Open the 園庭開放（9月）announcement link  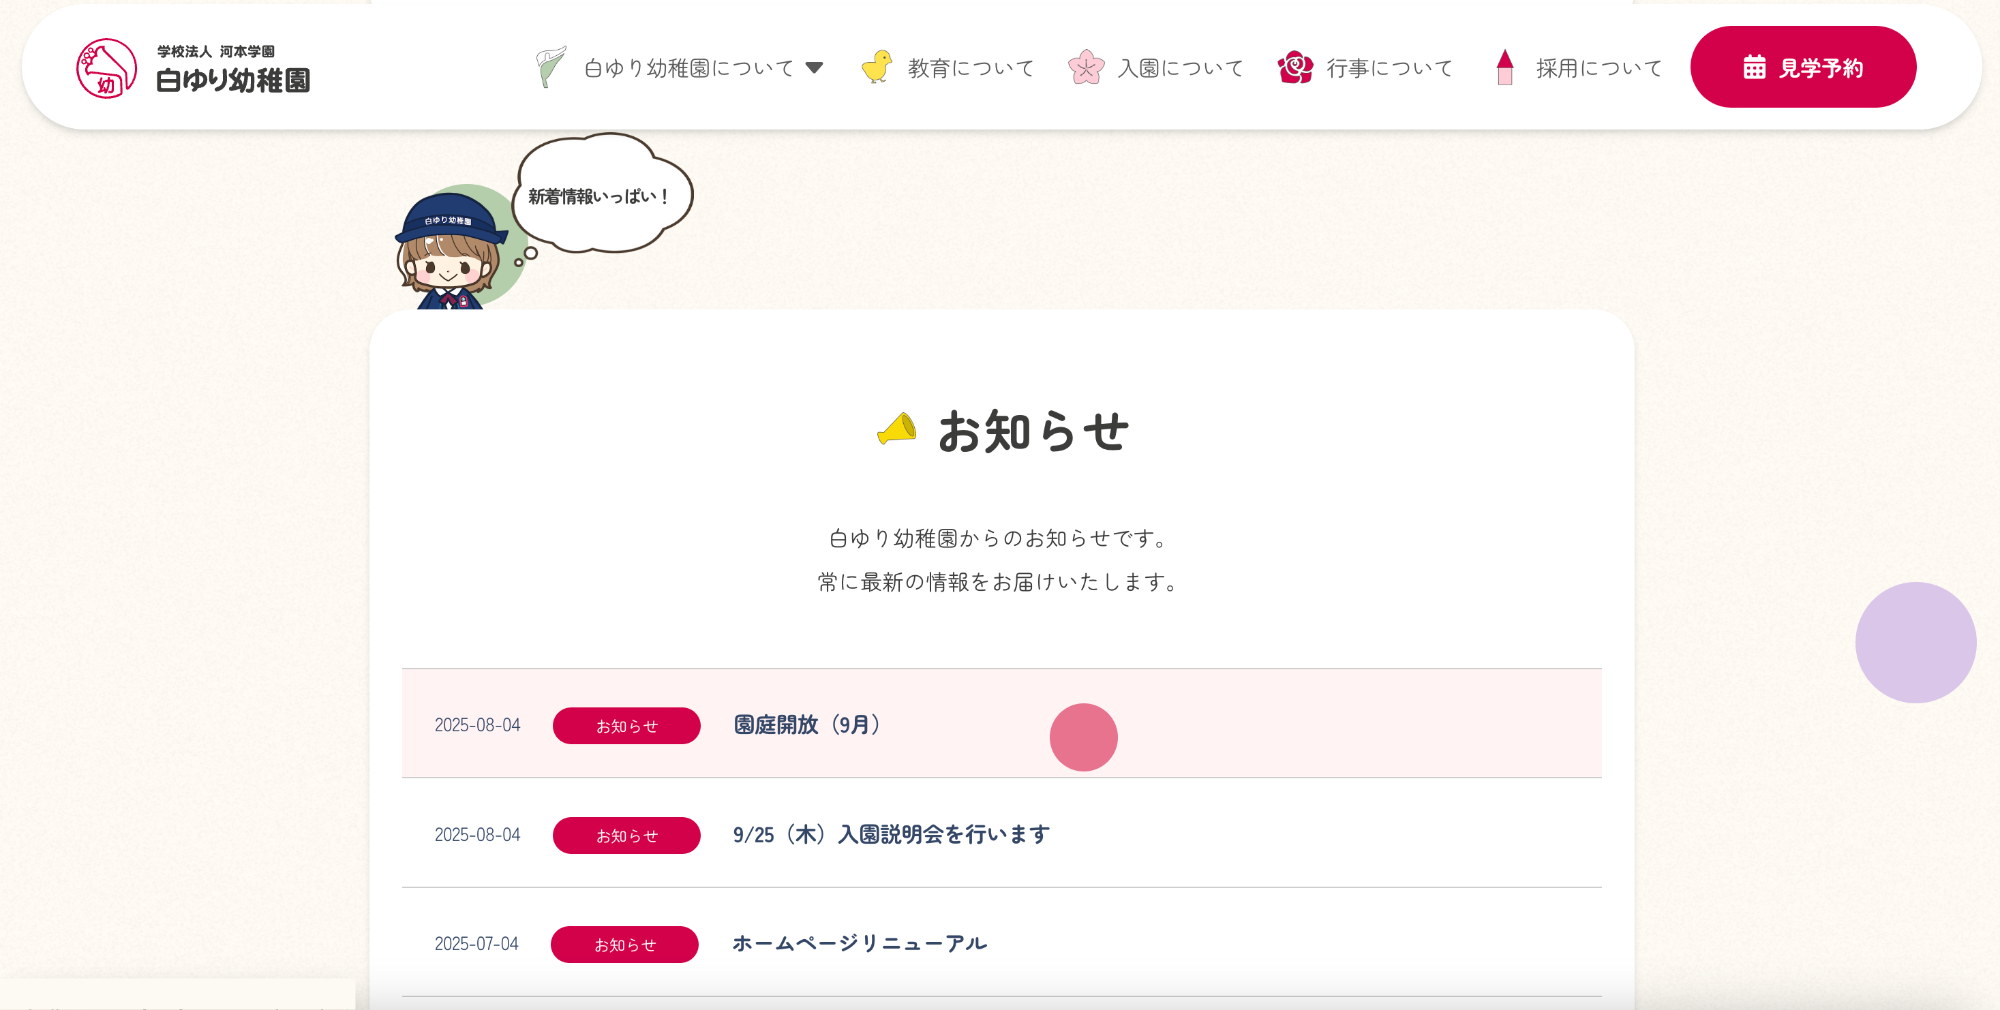pos(806,726)
